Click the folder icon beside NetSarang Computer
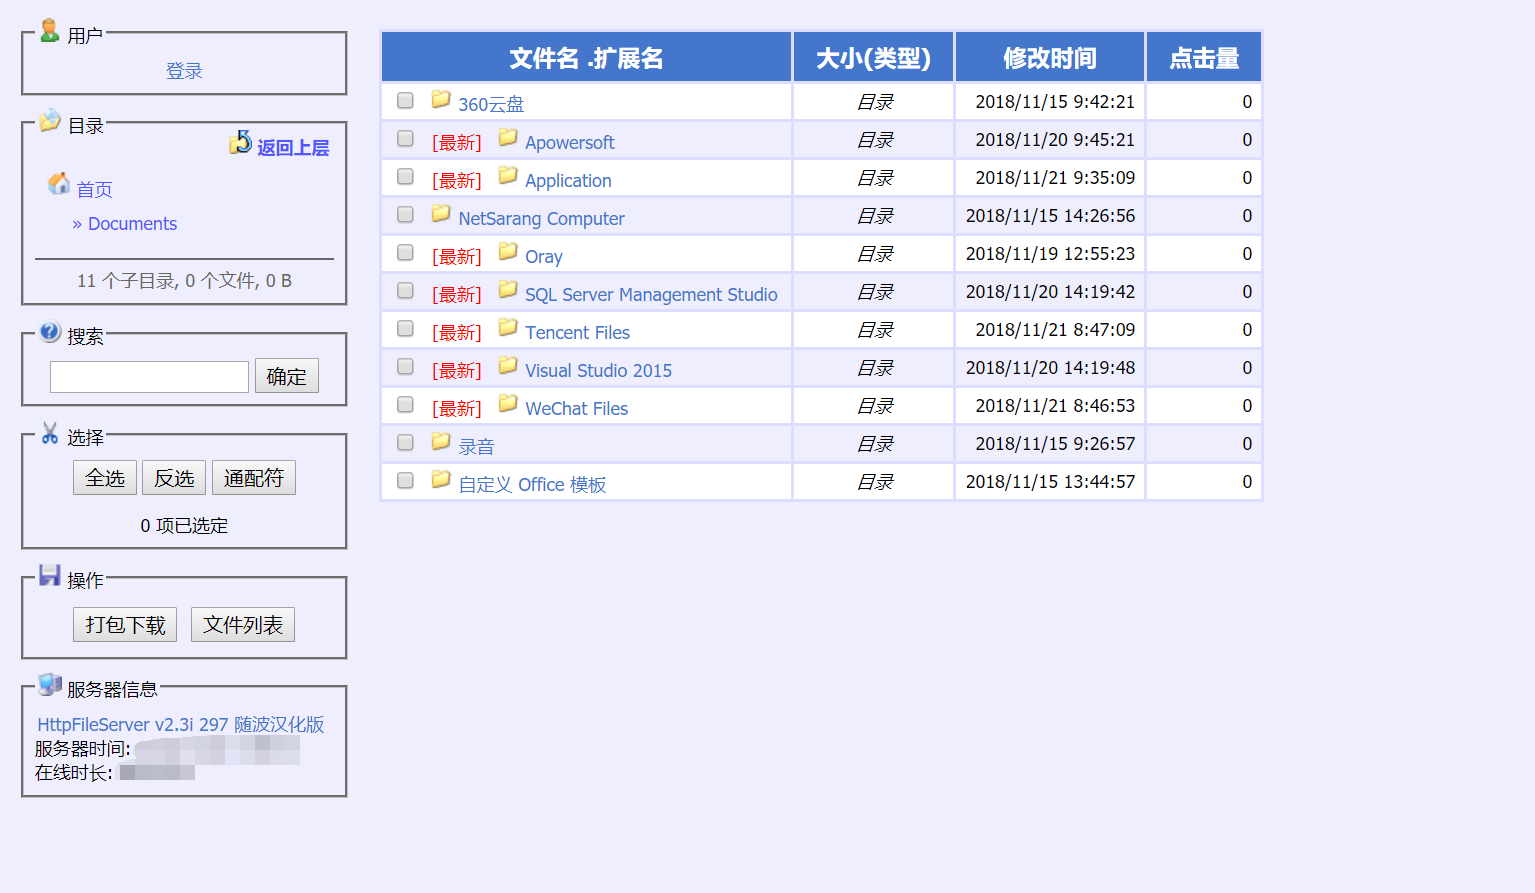The height and width of the screenshot is (893, 1535). point(440,213)
